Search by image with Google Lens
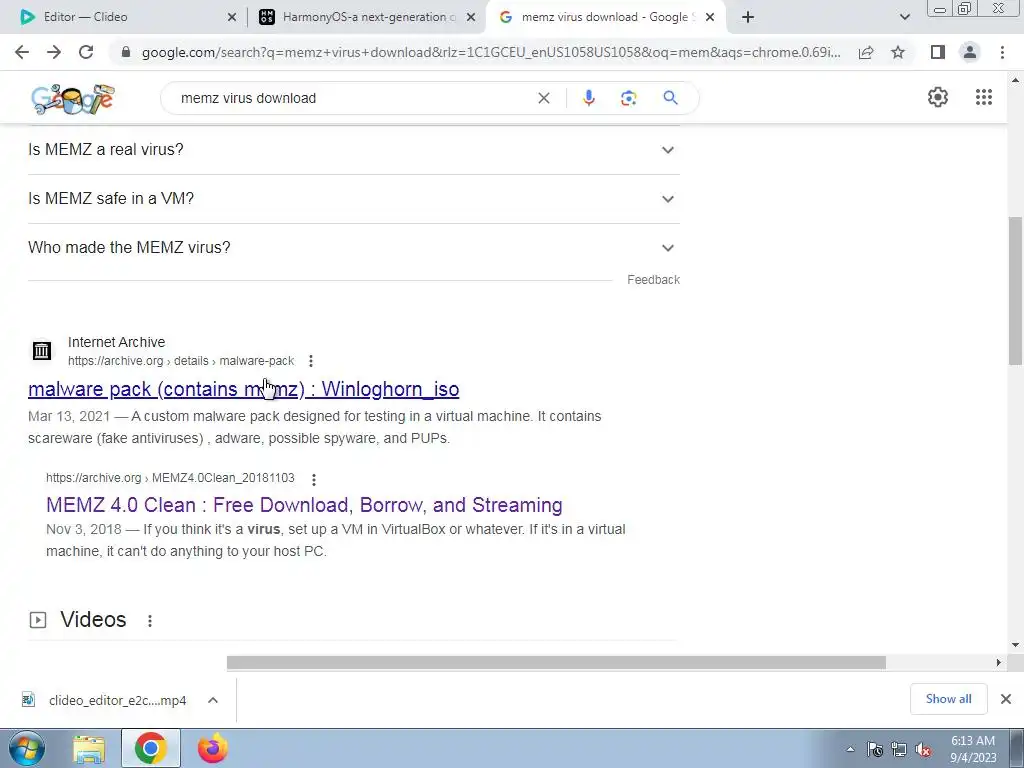The height and width of the screenshot is (768, 1024). 628,98
